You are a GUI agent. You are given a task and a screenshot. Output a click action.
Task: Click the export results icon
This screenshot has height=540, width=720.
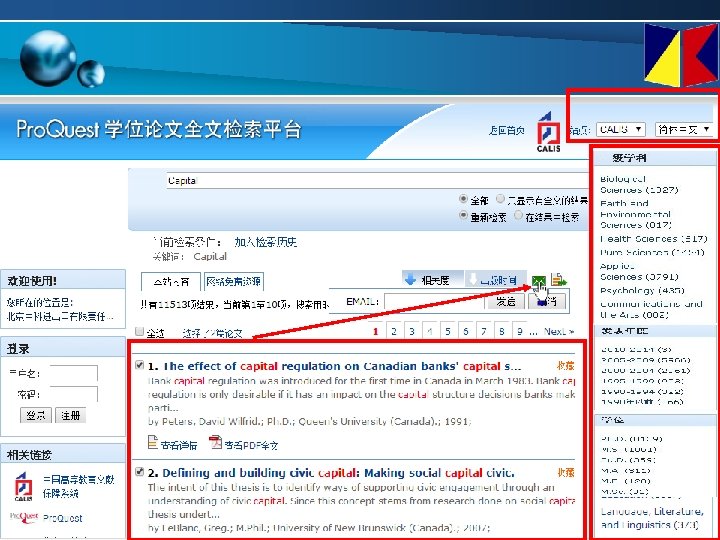click(559, 280)
